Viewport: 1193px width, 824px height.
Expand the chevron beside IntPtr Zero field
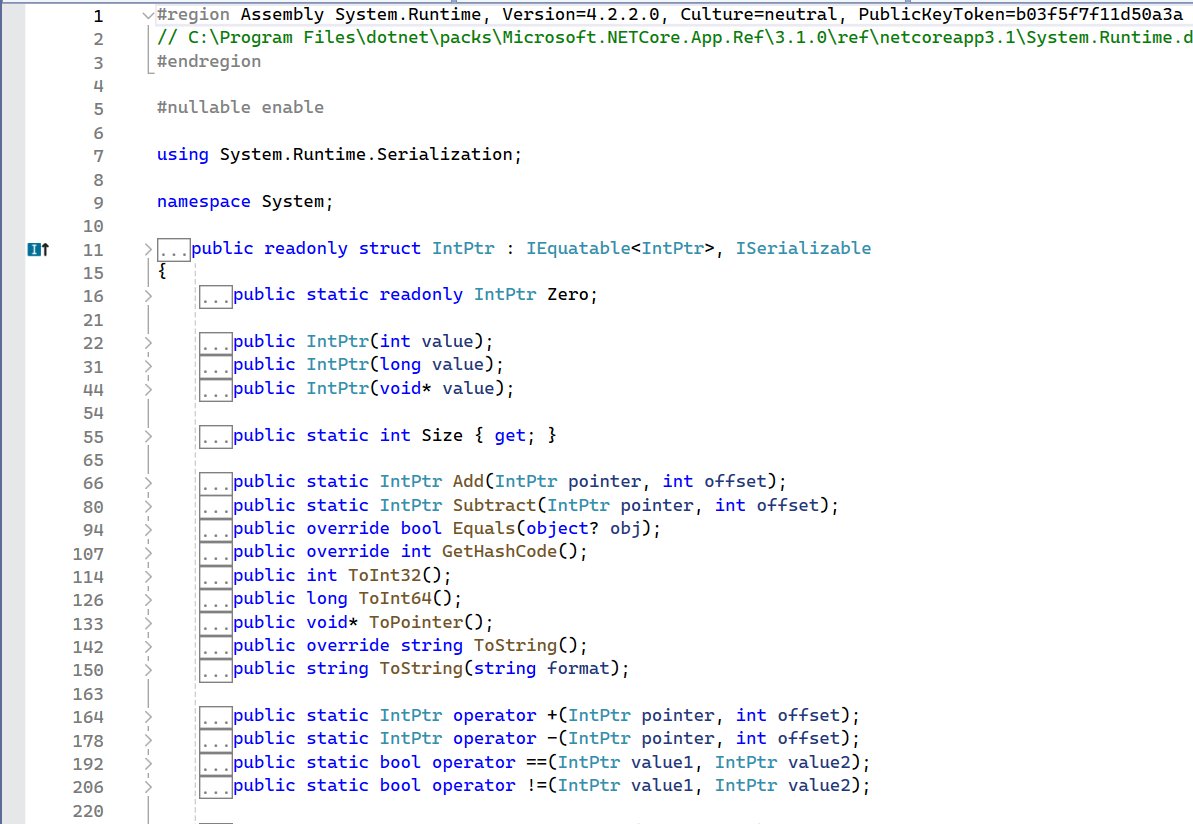pos(148,295)
